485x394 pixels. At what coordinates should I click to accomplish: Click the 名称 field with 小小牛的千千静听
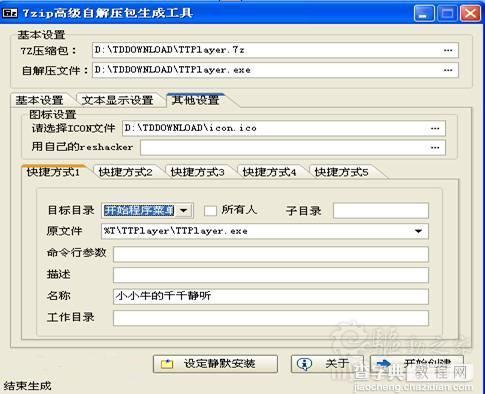click(271, 296)
